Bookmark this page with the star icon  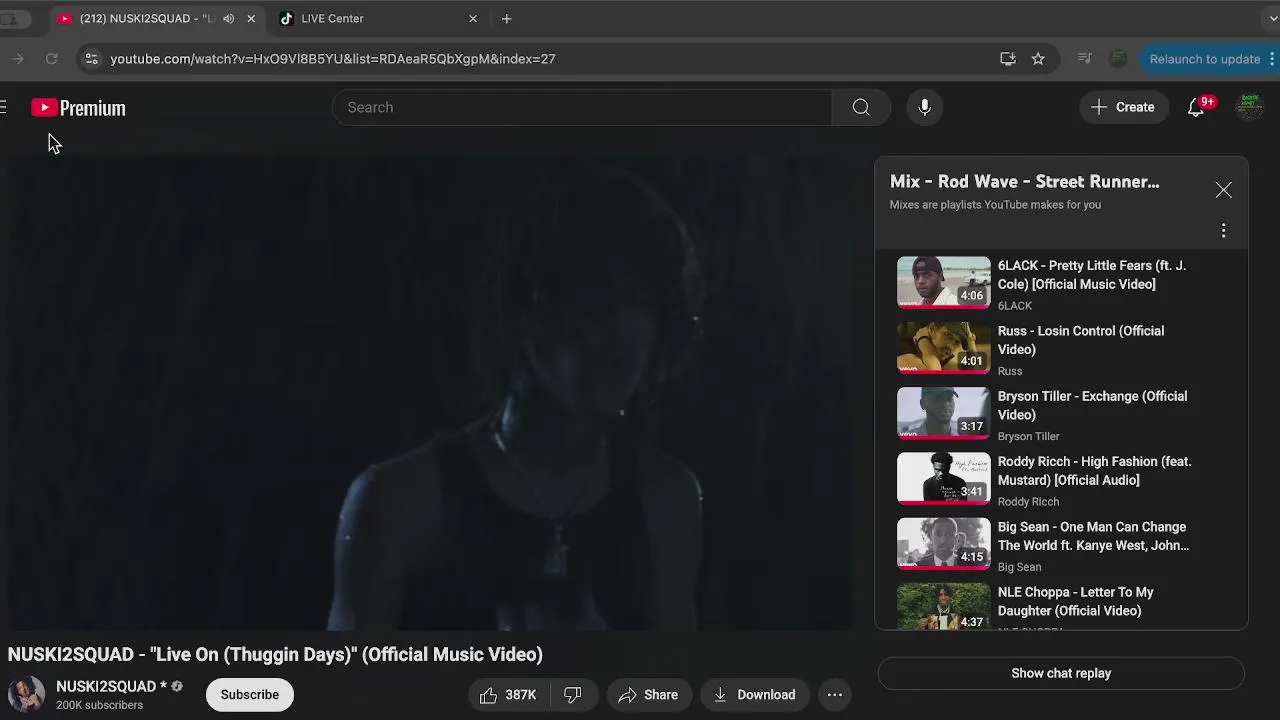tap(1038, 59)
